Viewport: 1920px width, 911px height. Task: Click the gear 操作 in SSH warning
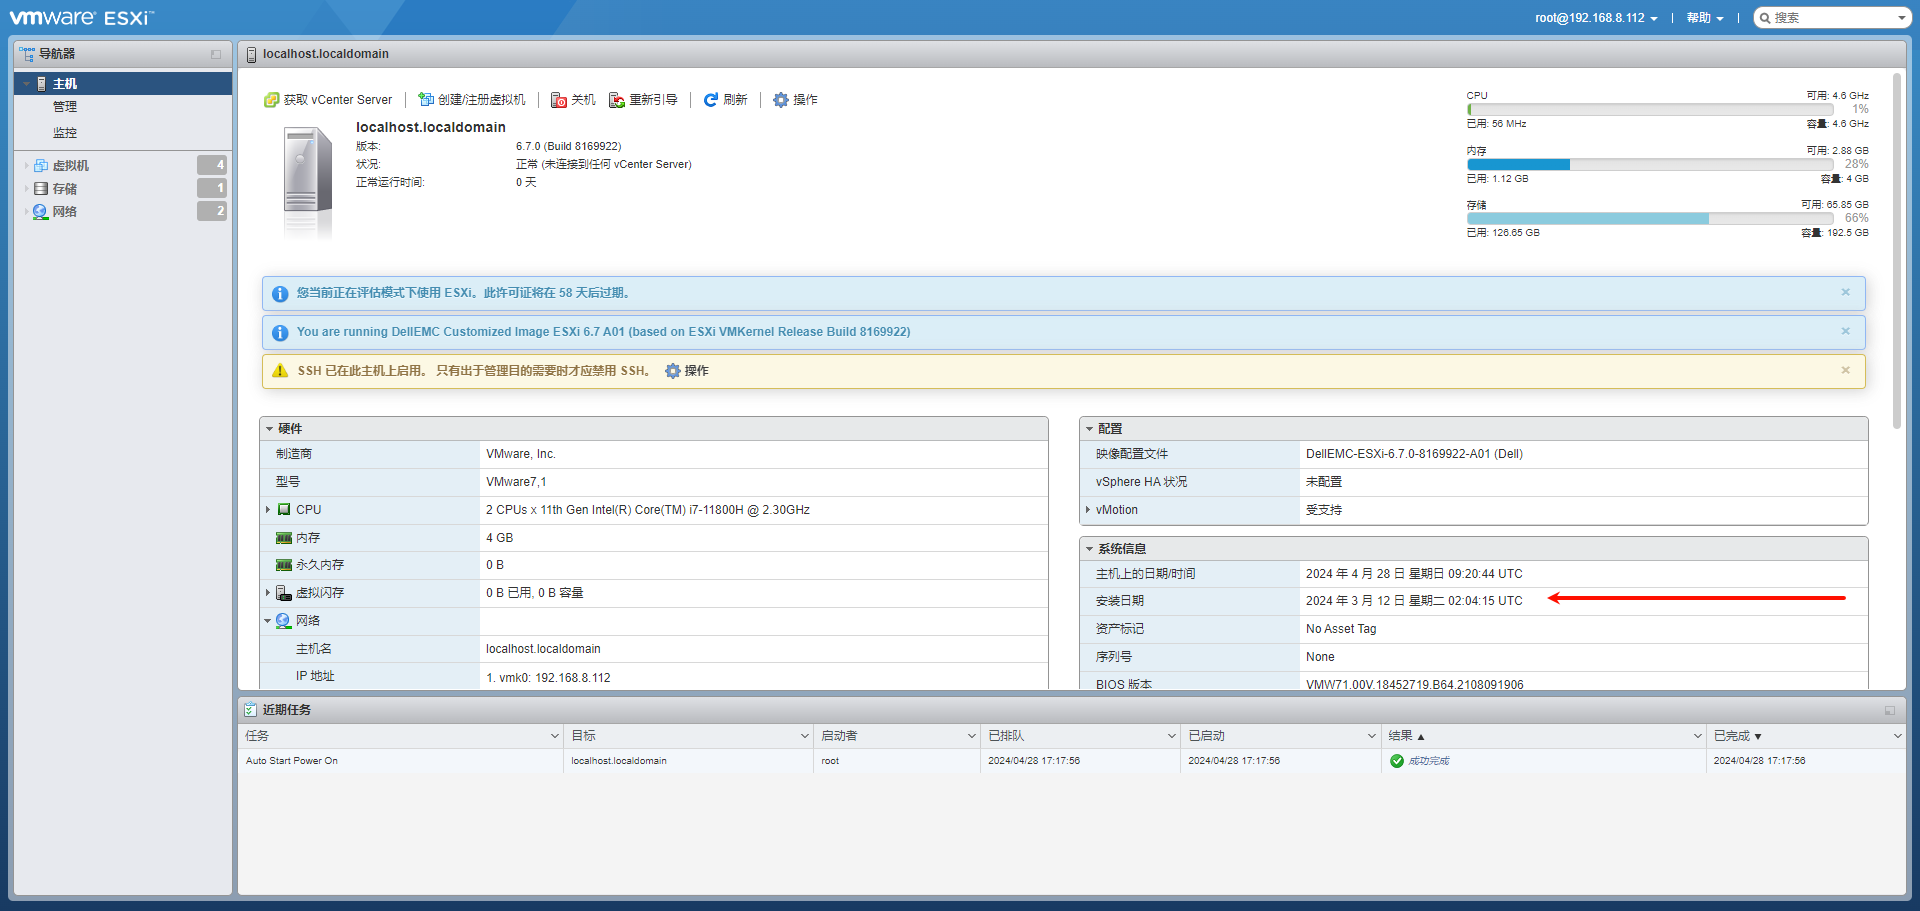687,371
